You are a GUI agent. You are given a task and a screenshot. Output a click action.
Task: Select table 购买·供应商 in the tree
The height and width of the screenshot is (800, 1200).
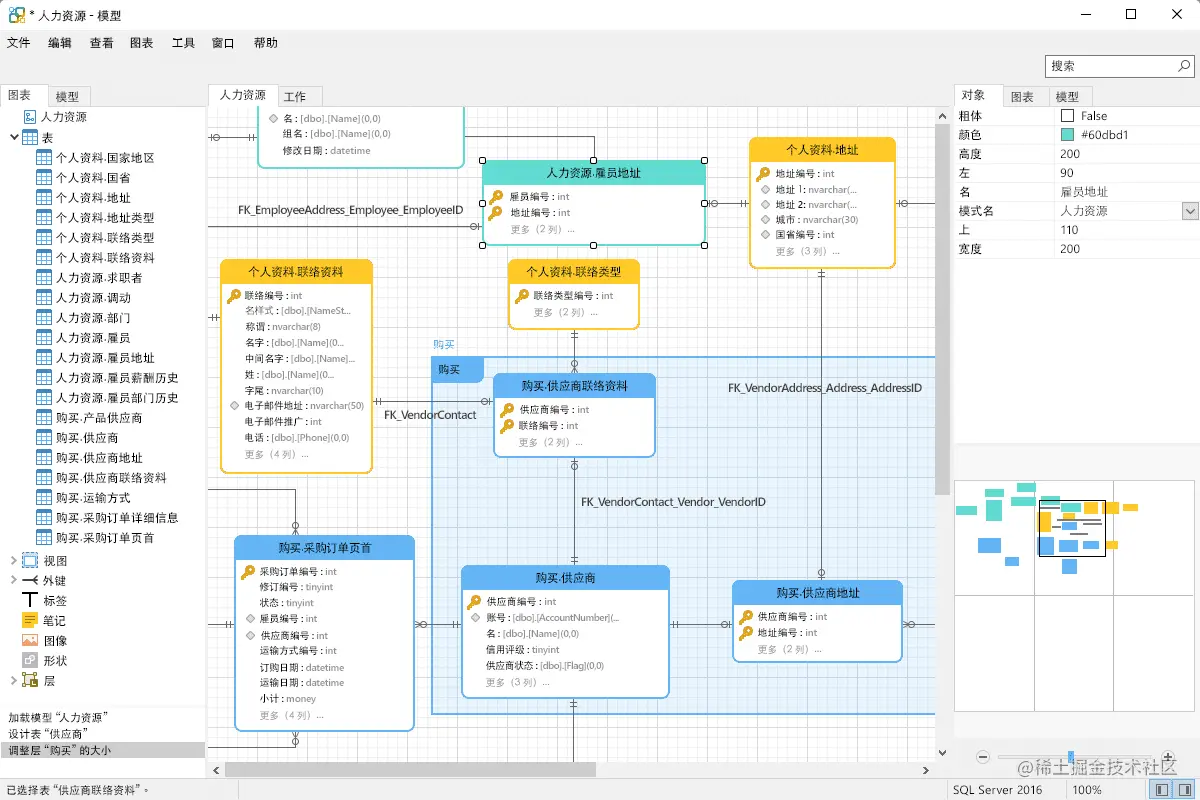(83, 437)
